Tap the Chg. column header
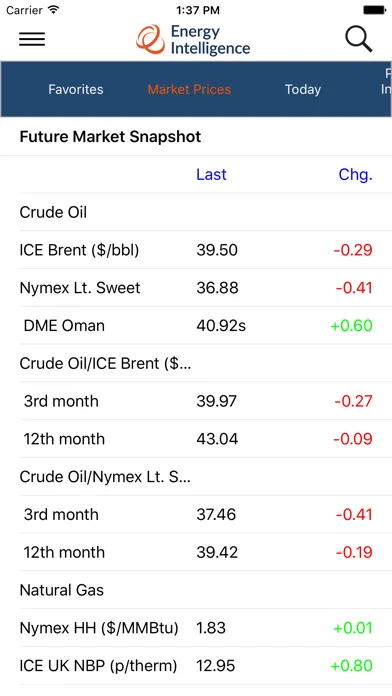Screen dimensions: 392x696 click(355, 174)
